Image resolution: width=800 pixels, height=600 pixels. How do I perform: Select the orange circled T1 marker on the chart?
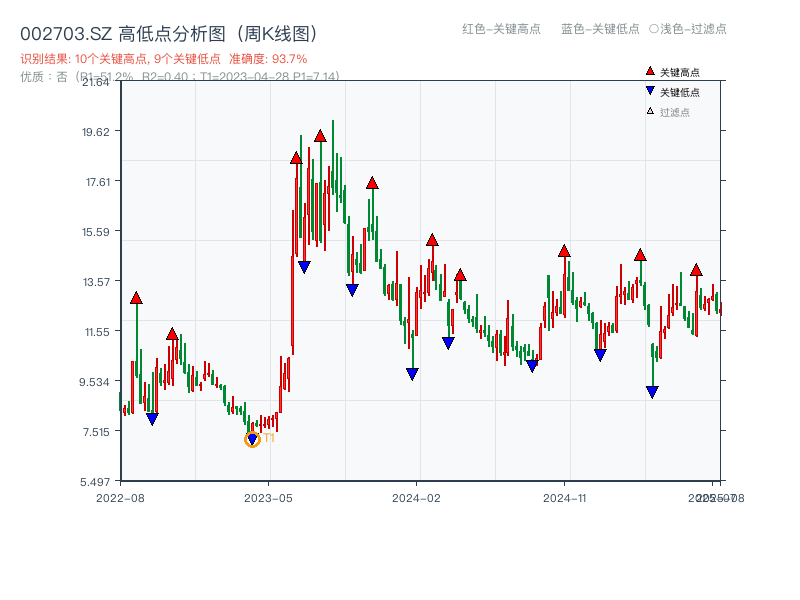click(252, 438)
